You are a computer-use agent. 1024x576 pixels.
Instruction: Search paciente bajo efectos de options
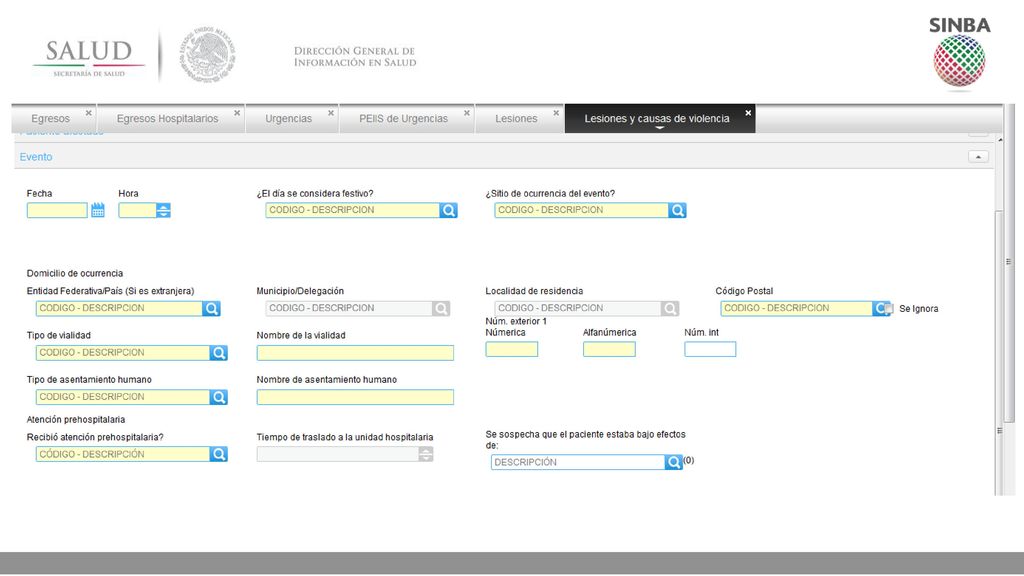tap(673, 462)
